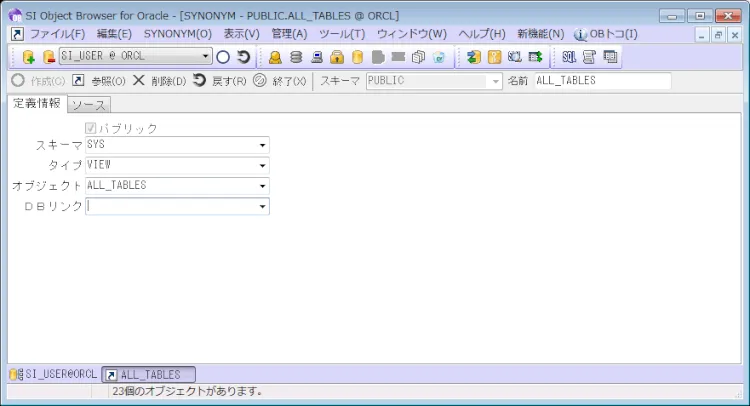The height and width of the screenshot is (406, 750).
Task: Toggle the パブリック checkbox
Action: [x=90, y=128]
